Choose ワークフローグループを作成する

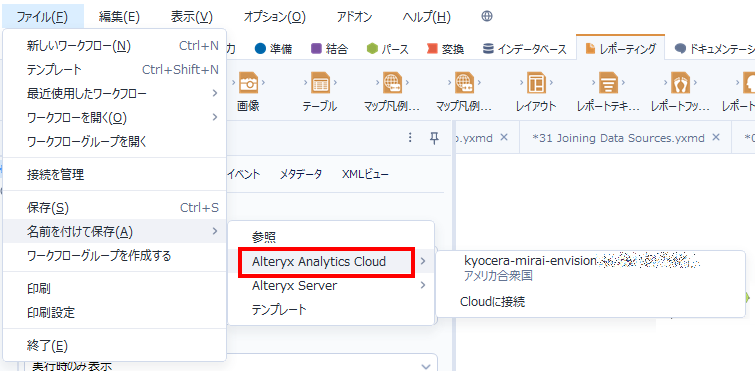(115, 256)
